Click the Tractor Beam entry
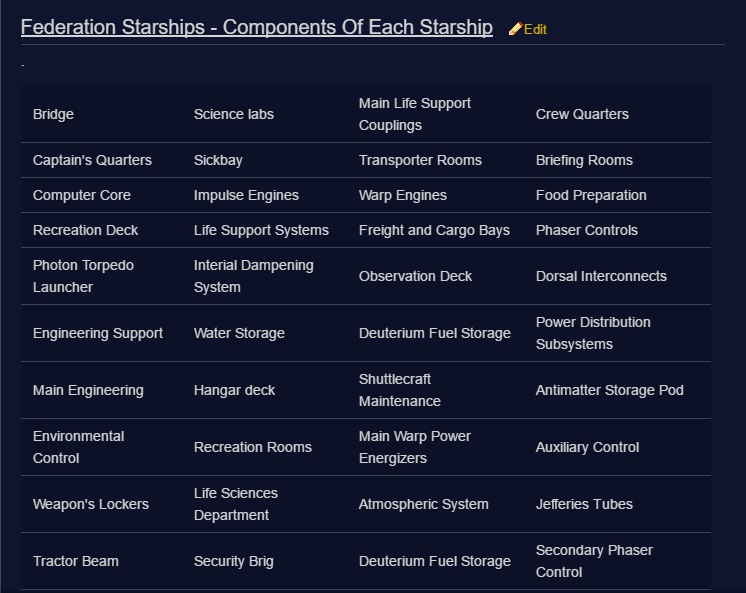The height and width of the screenshot is (593, 746). coord(76,561)
